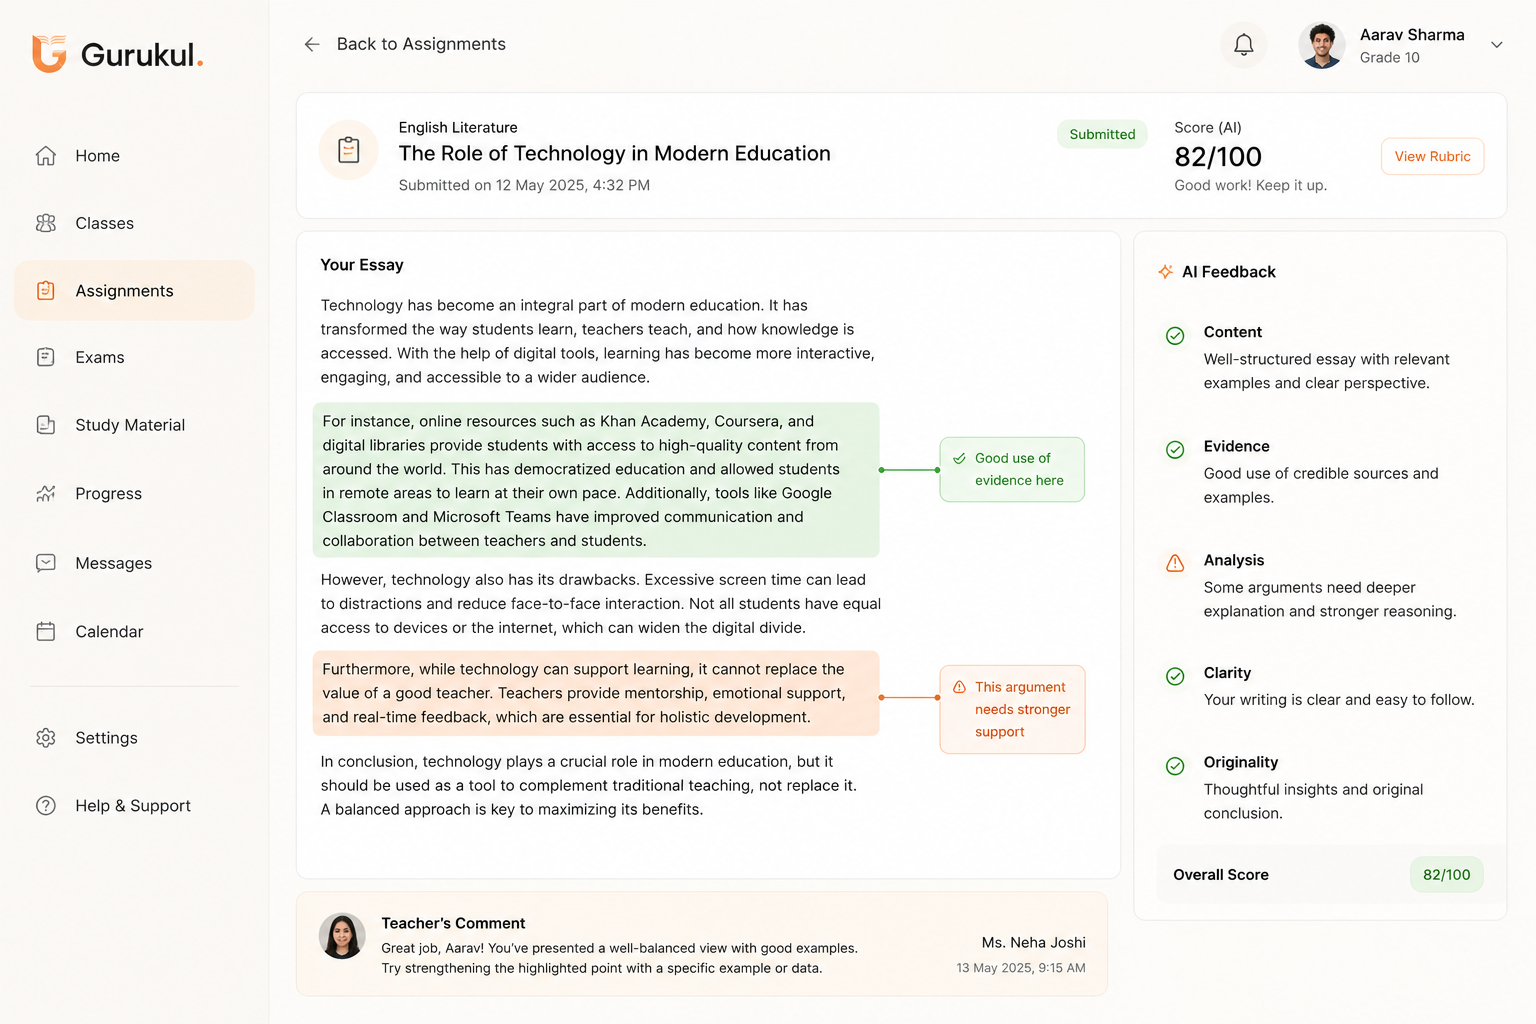Screen dimensions: 1536x1024
Task: Click the Calendar icon in sidebar
Action: [x=46, y=631]
